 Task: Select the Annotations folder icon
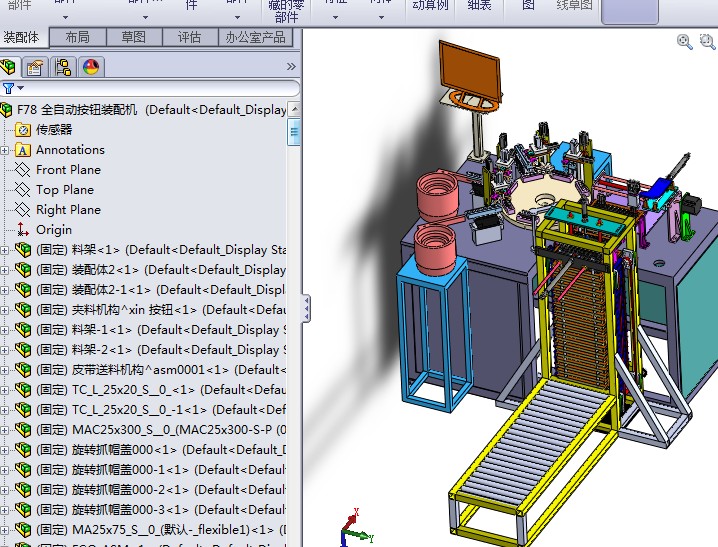coord(23,150)
